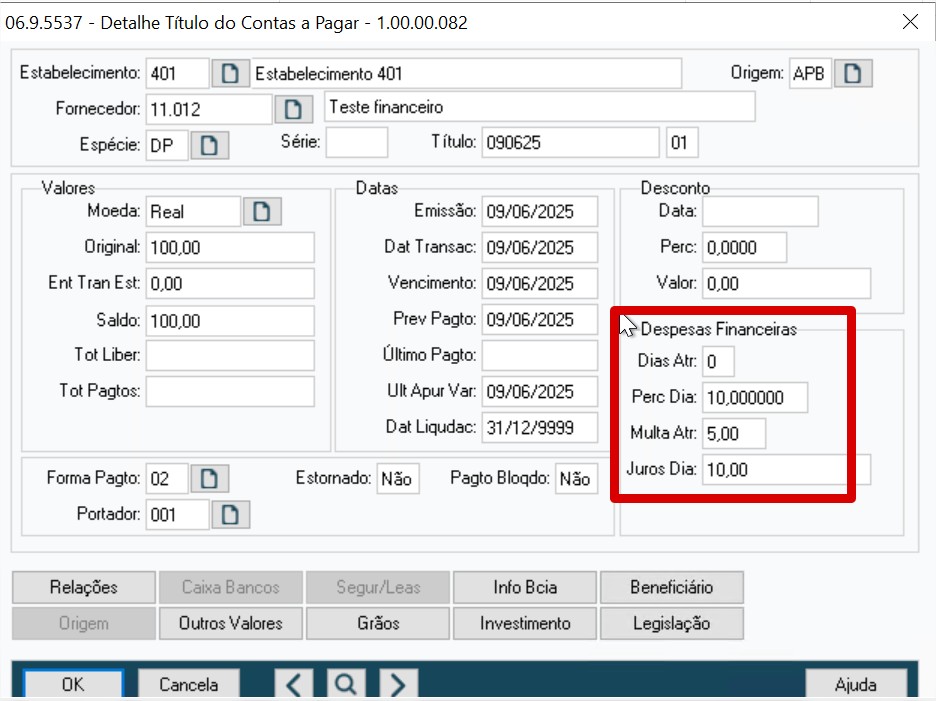Open the Beneficiário button

tap(672, 587)
